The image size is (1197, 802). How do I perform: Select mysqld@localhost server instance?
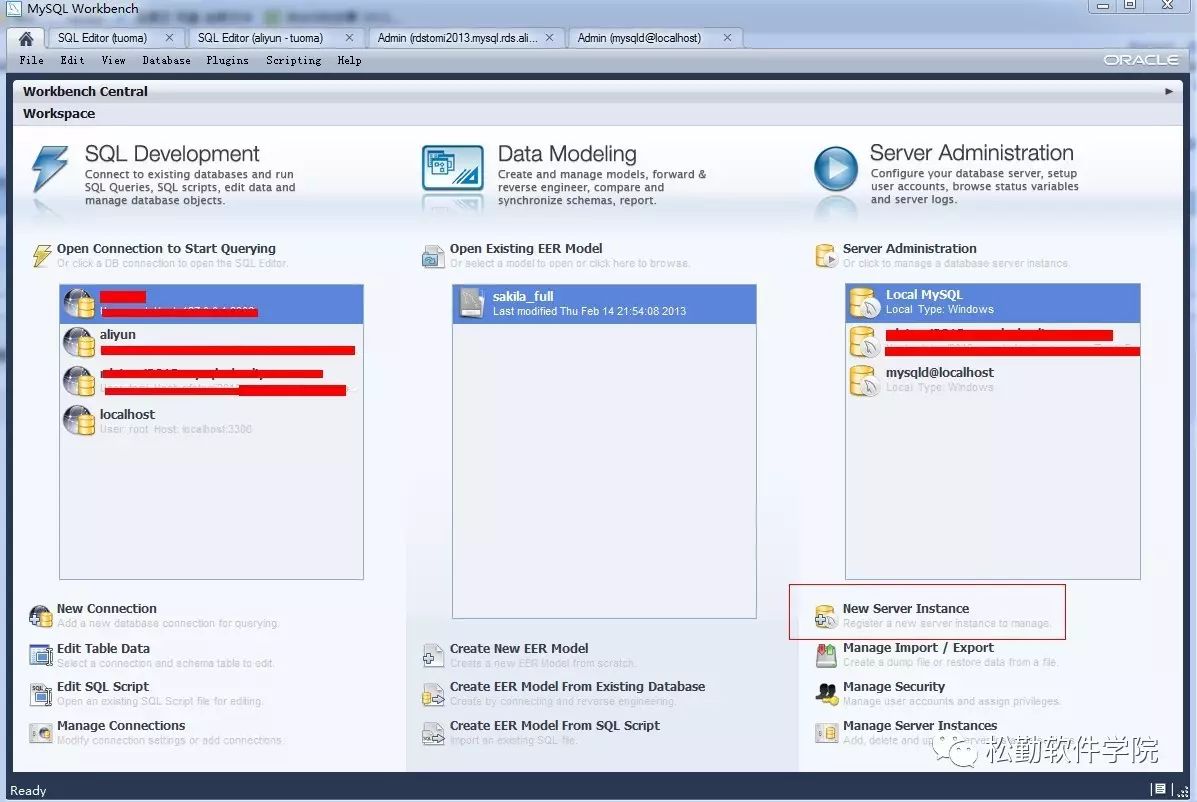point(992,380)
